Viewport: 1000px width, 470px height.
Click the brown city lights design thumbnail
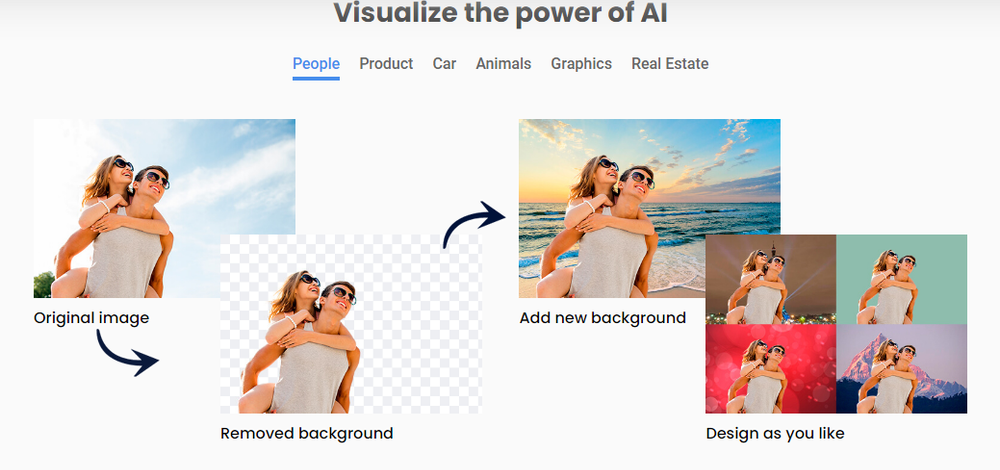[770, 279]
